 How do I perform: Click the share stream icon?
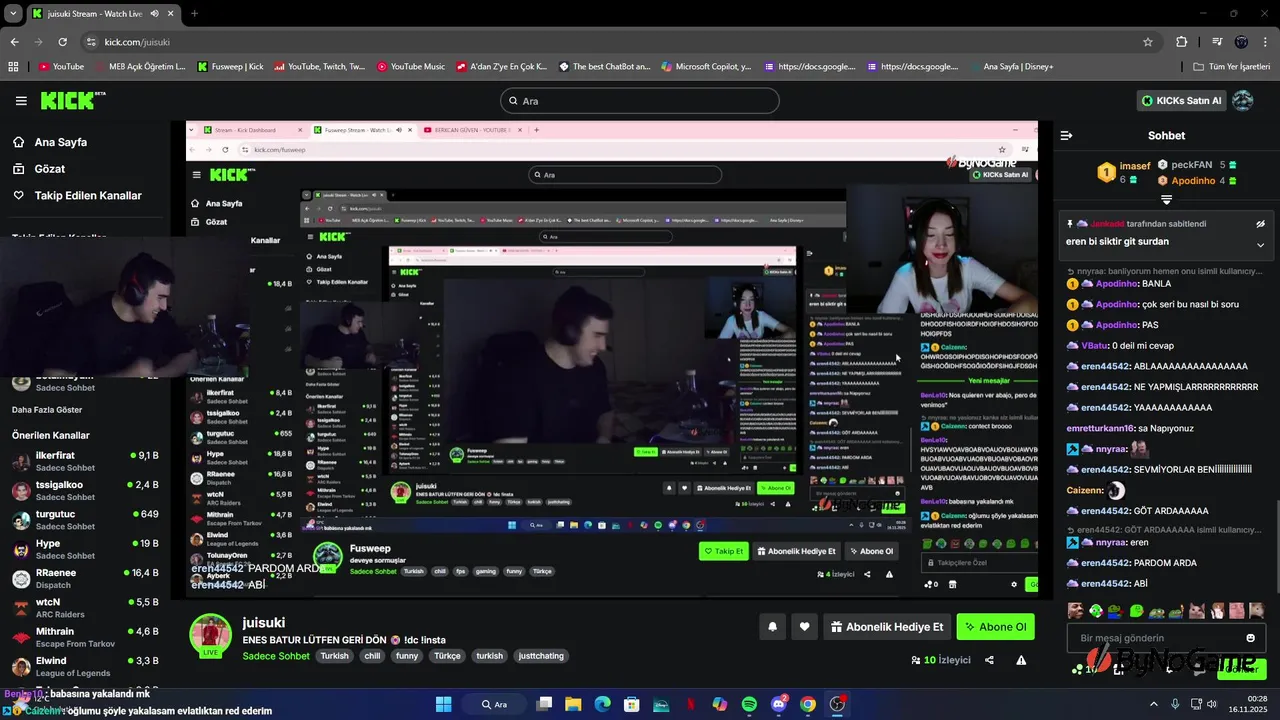pyautogui.click(x=989, y=660)
